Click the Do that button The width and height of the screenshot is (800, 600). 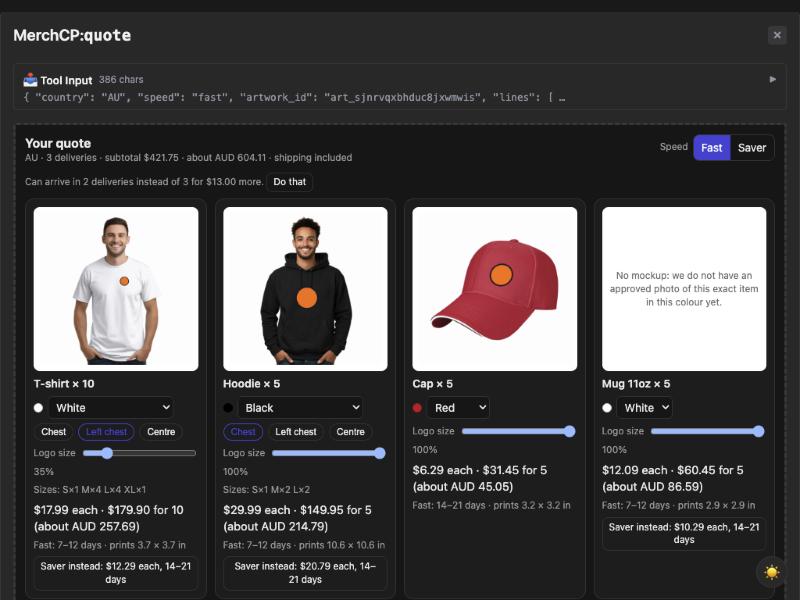[289, 182]
